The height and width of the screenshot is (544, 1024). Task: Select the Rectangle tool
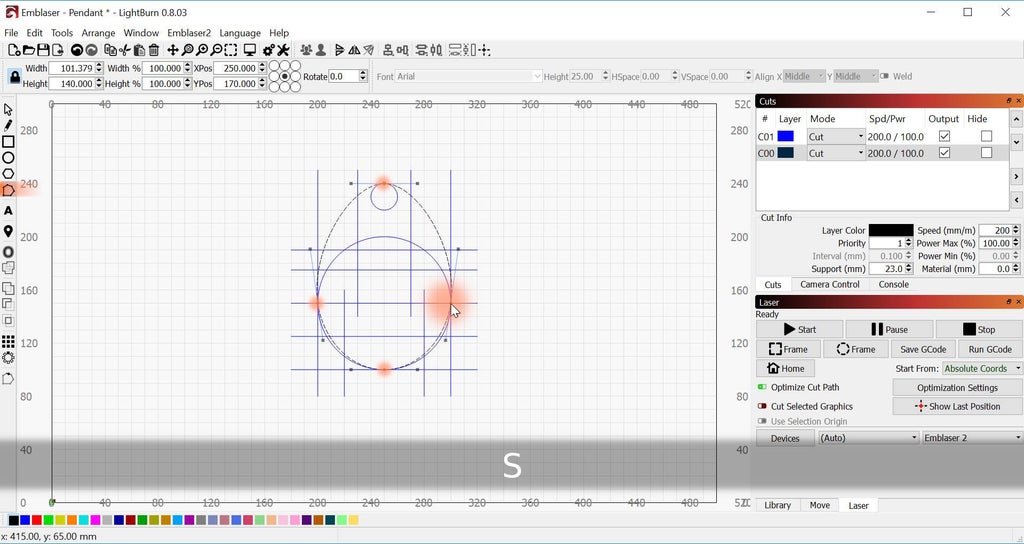pos(8,142)
